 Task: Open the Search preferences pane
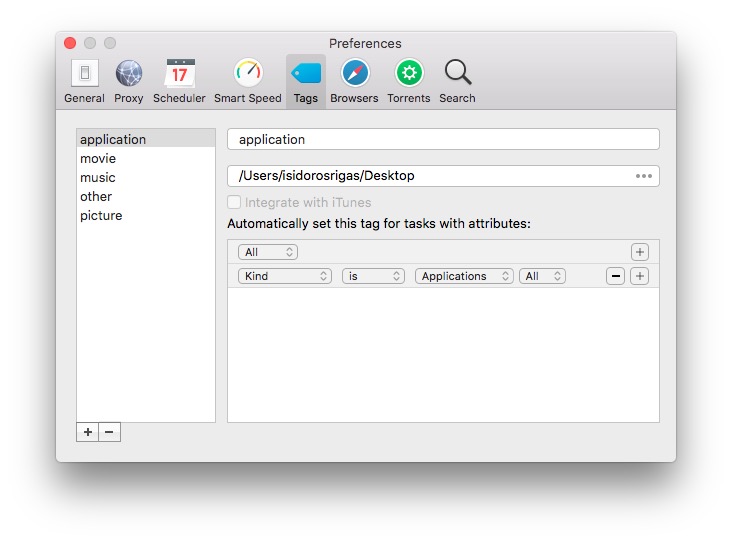[457, 80]
